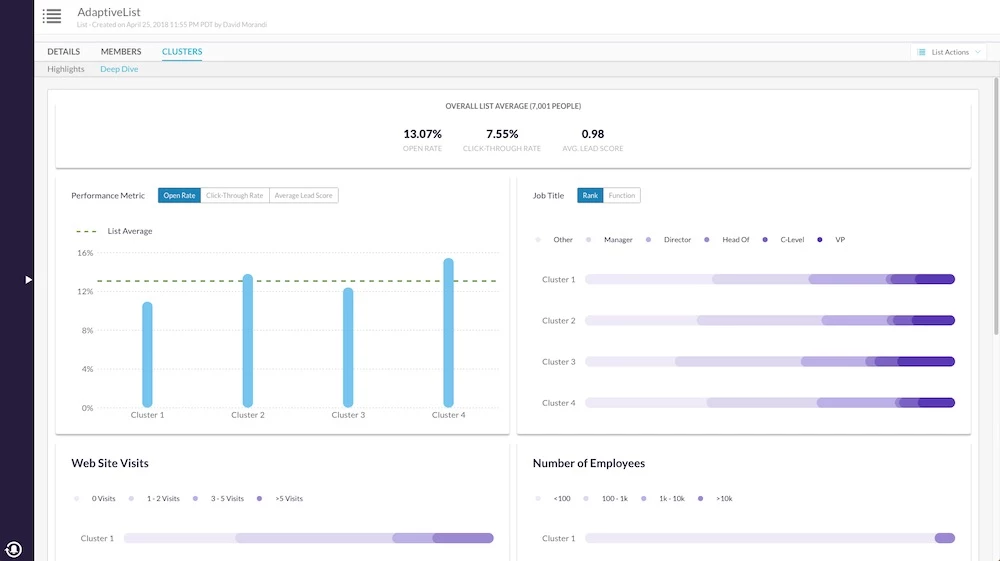
Task: Click the Manager legend dot
Action: [x=588, y=240]
